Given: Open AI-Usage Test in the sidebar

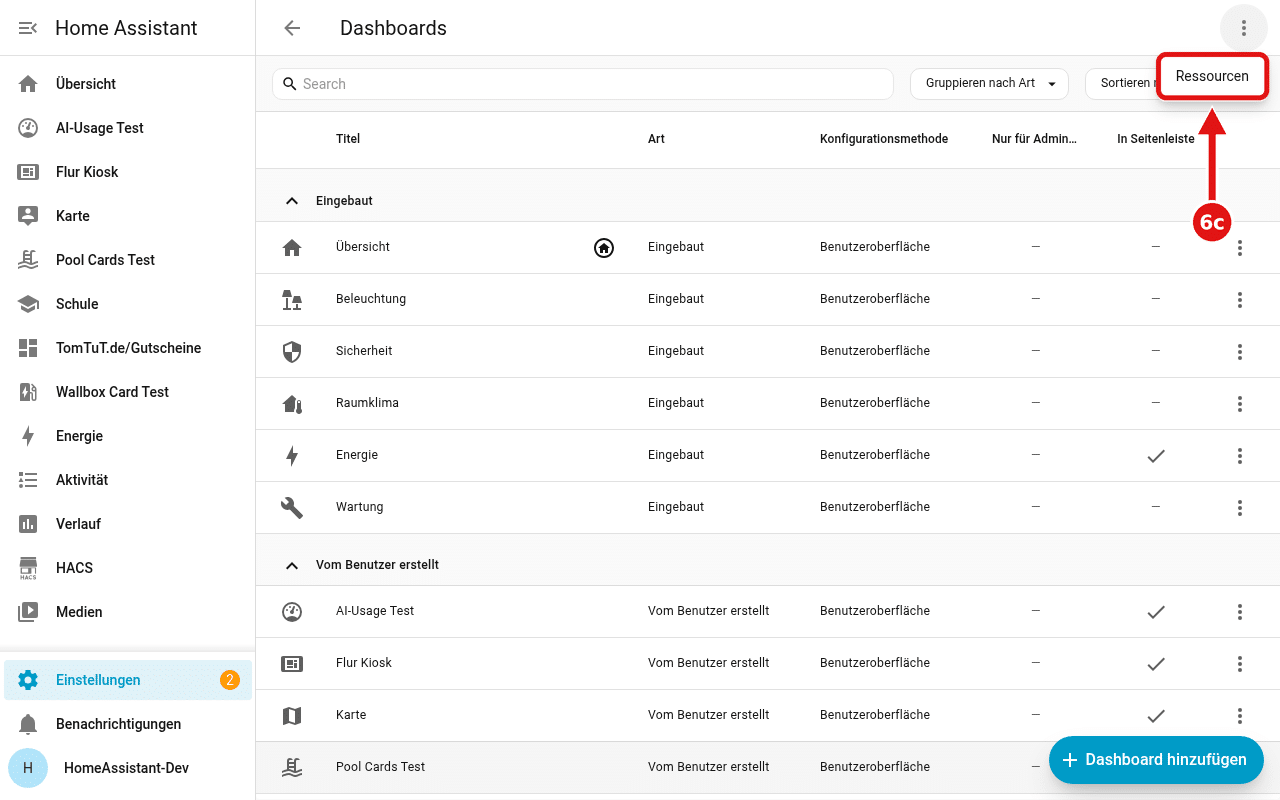Looking at the screenshot, I should tap(128, 128).
